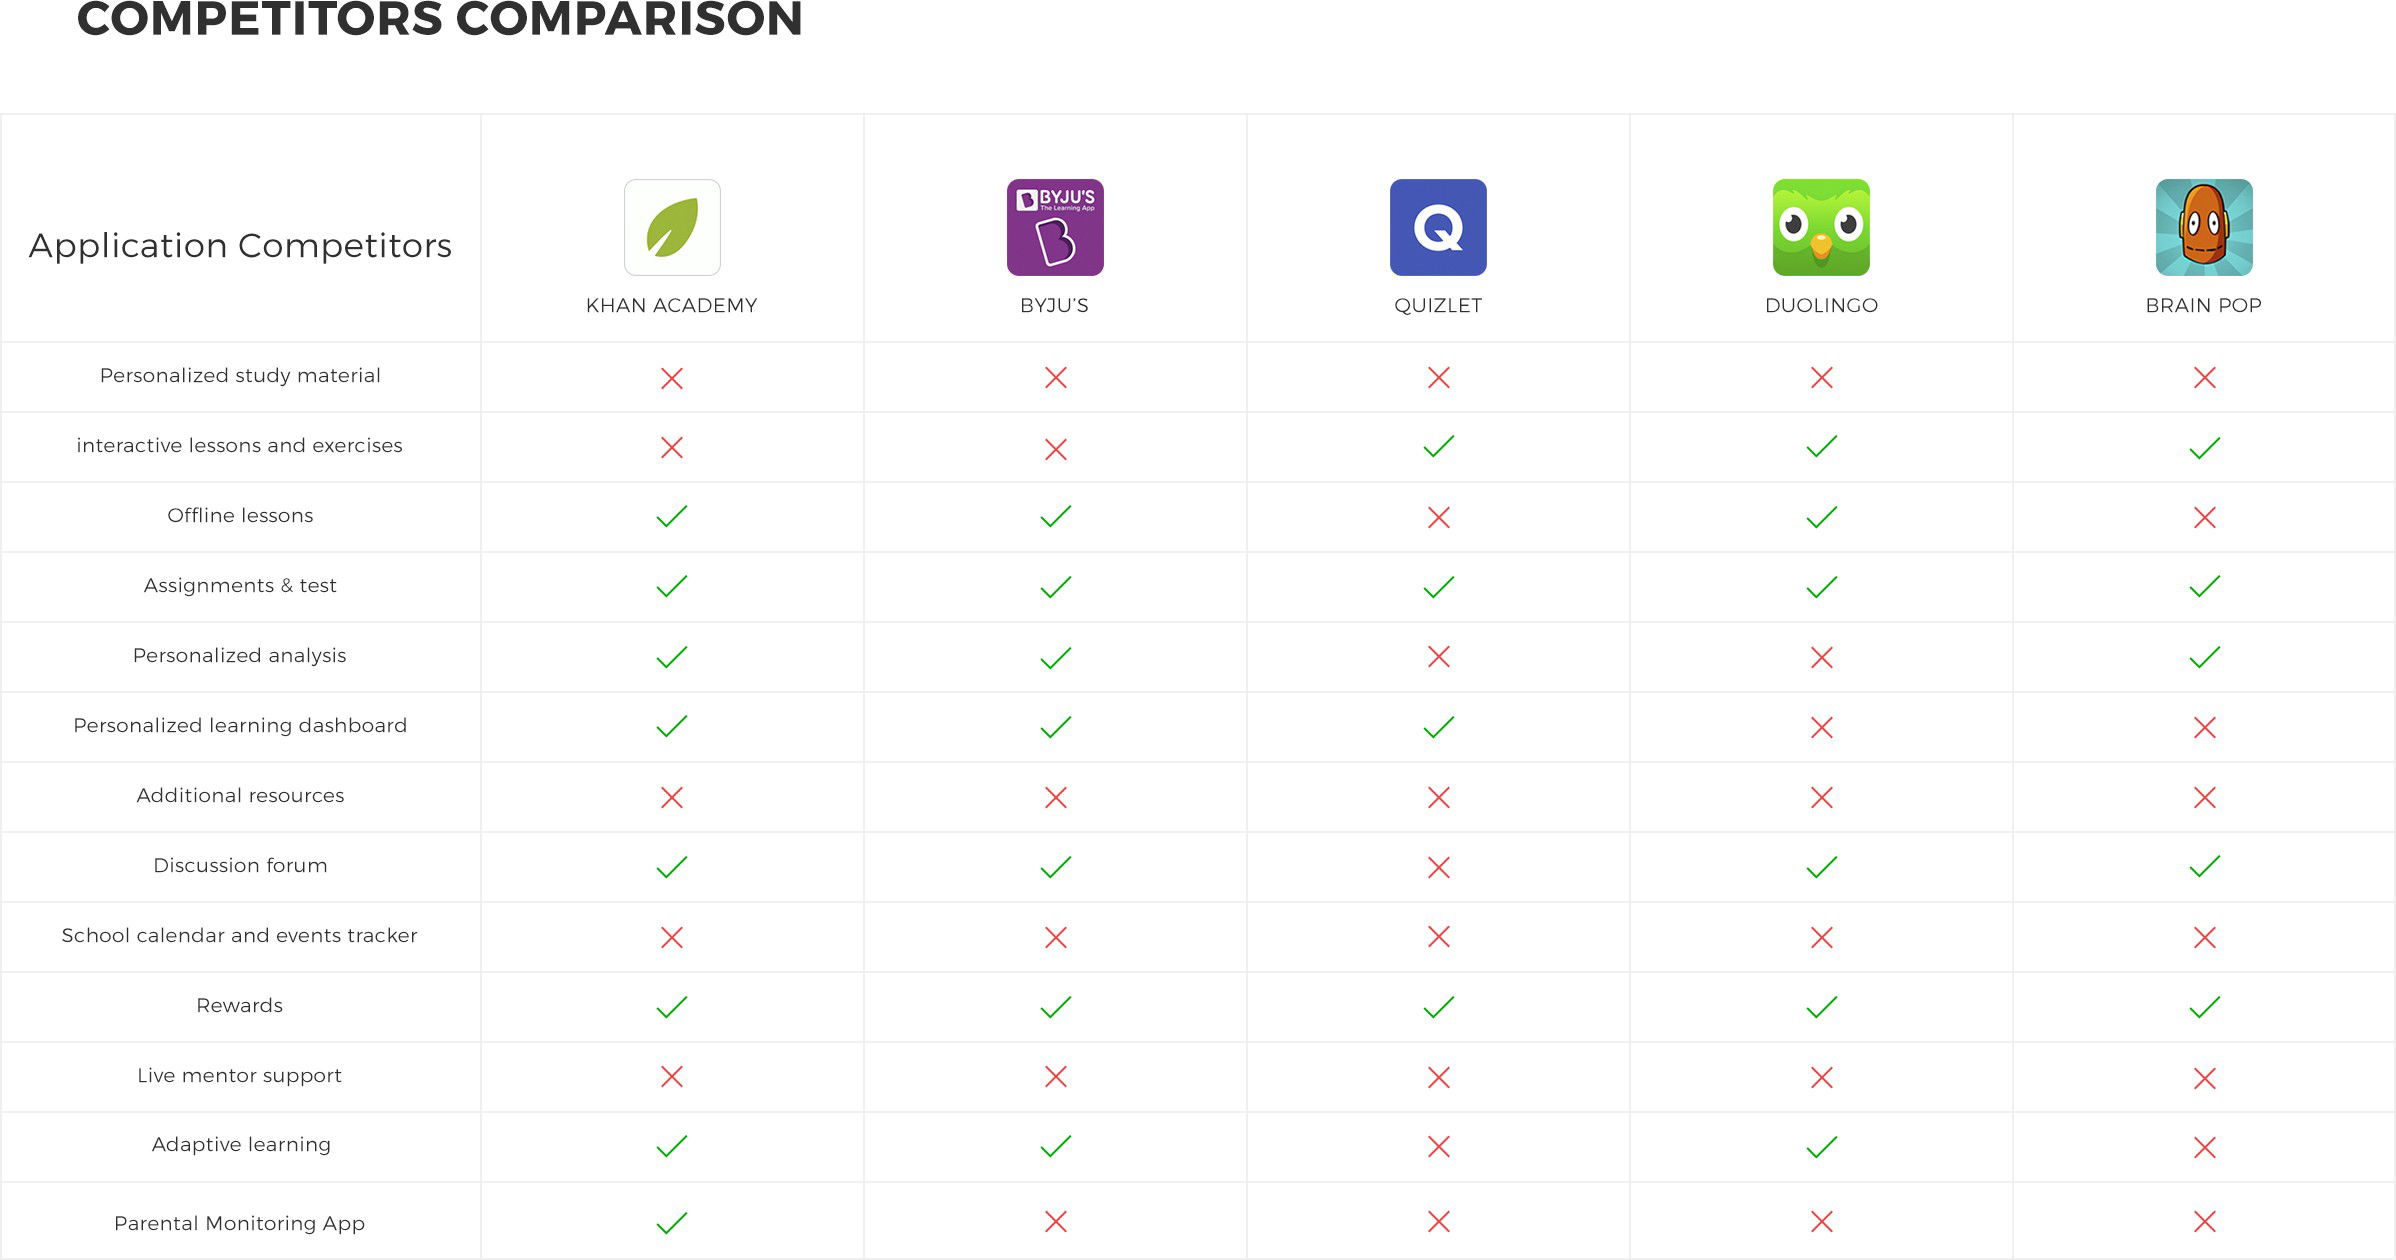Click the Personalized study material row label
The image size is (2396, 1260).
(x=240, y=376)
